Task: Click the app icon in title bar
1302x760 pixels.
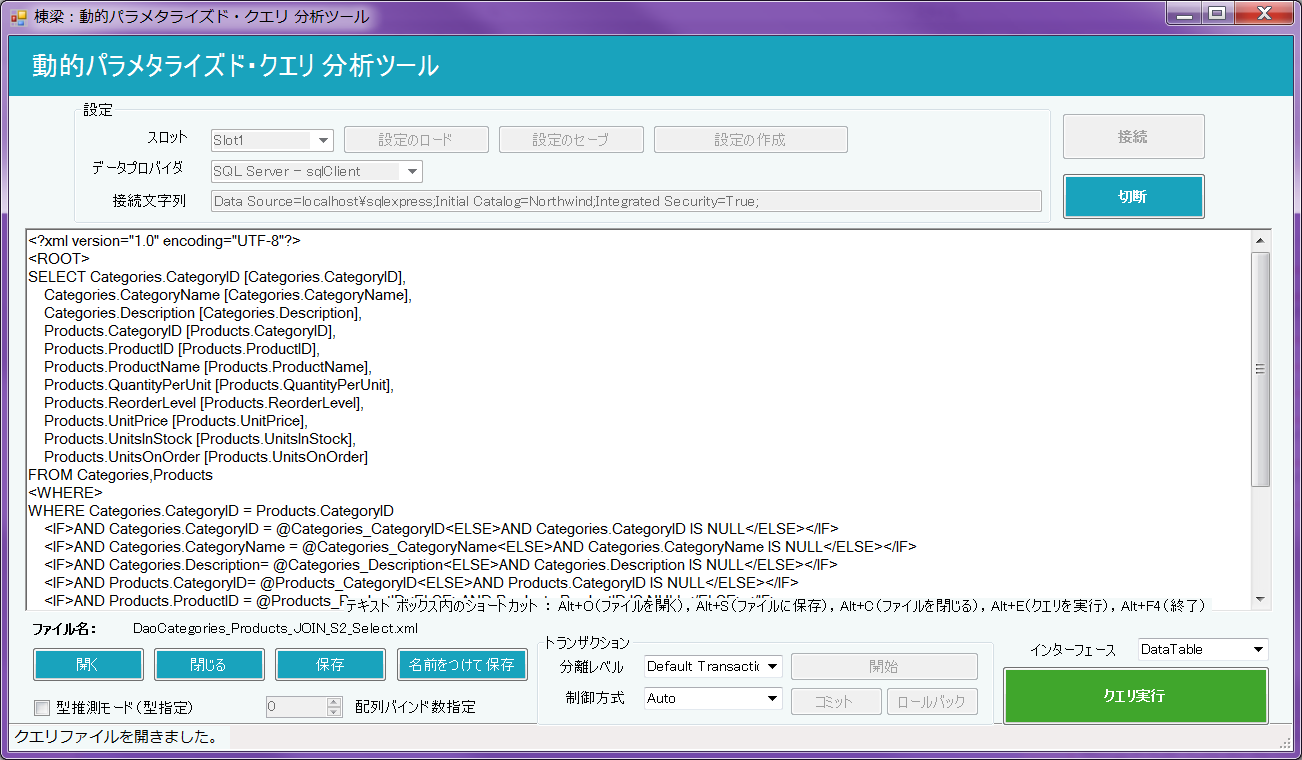Action: pos(18,16)
